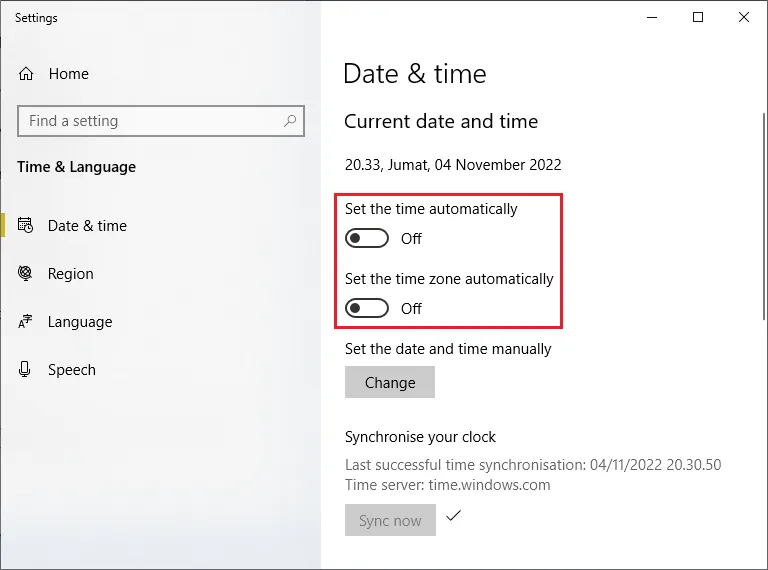This screenshot has width=768, height=570.
Task: Click the Date & time page heading
Action: pyautogui.click(x=415, y=74)
